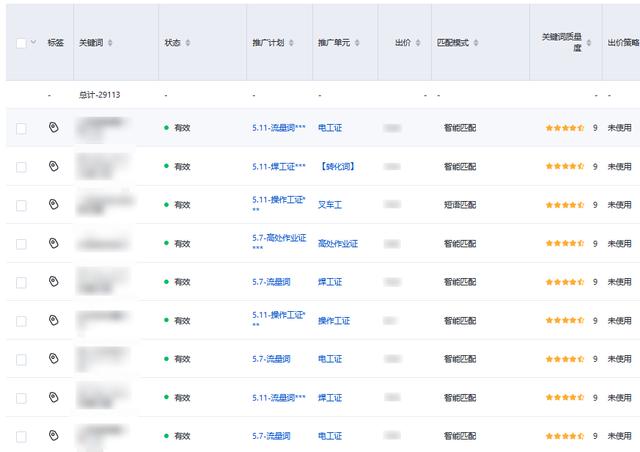
Task: Open the 电工证 unit in the 5.11-流量词 row
Action: click(x=330, y=128)
